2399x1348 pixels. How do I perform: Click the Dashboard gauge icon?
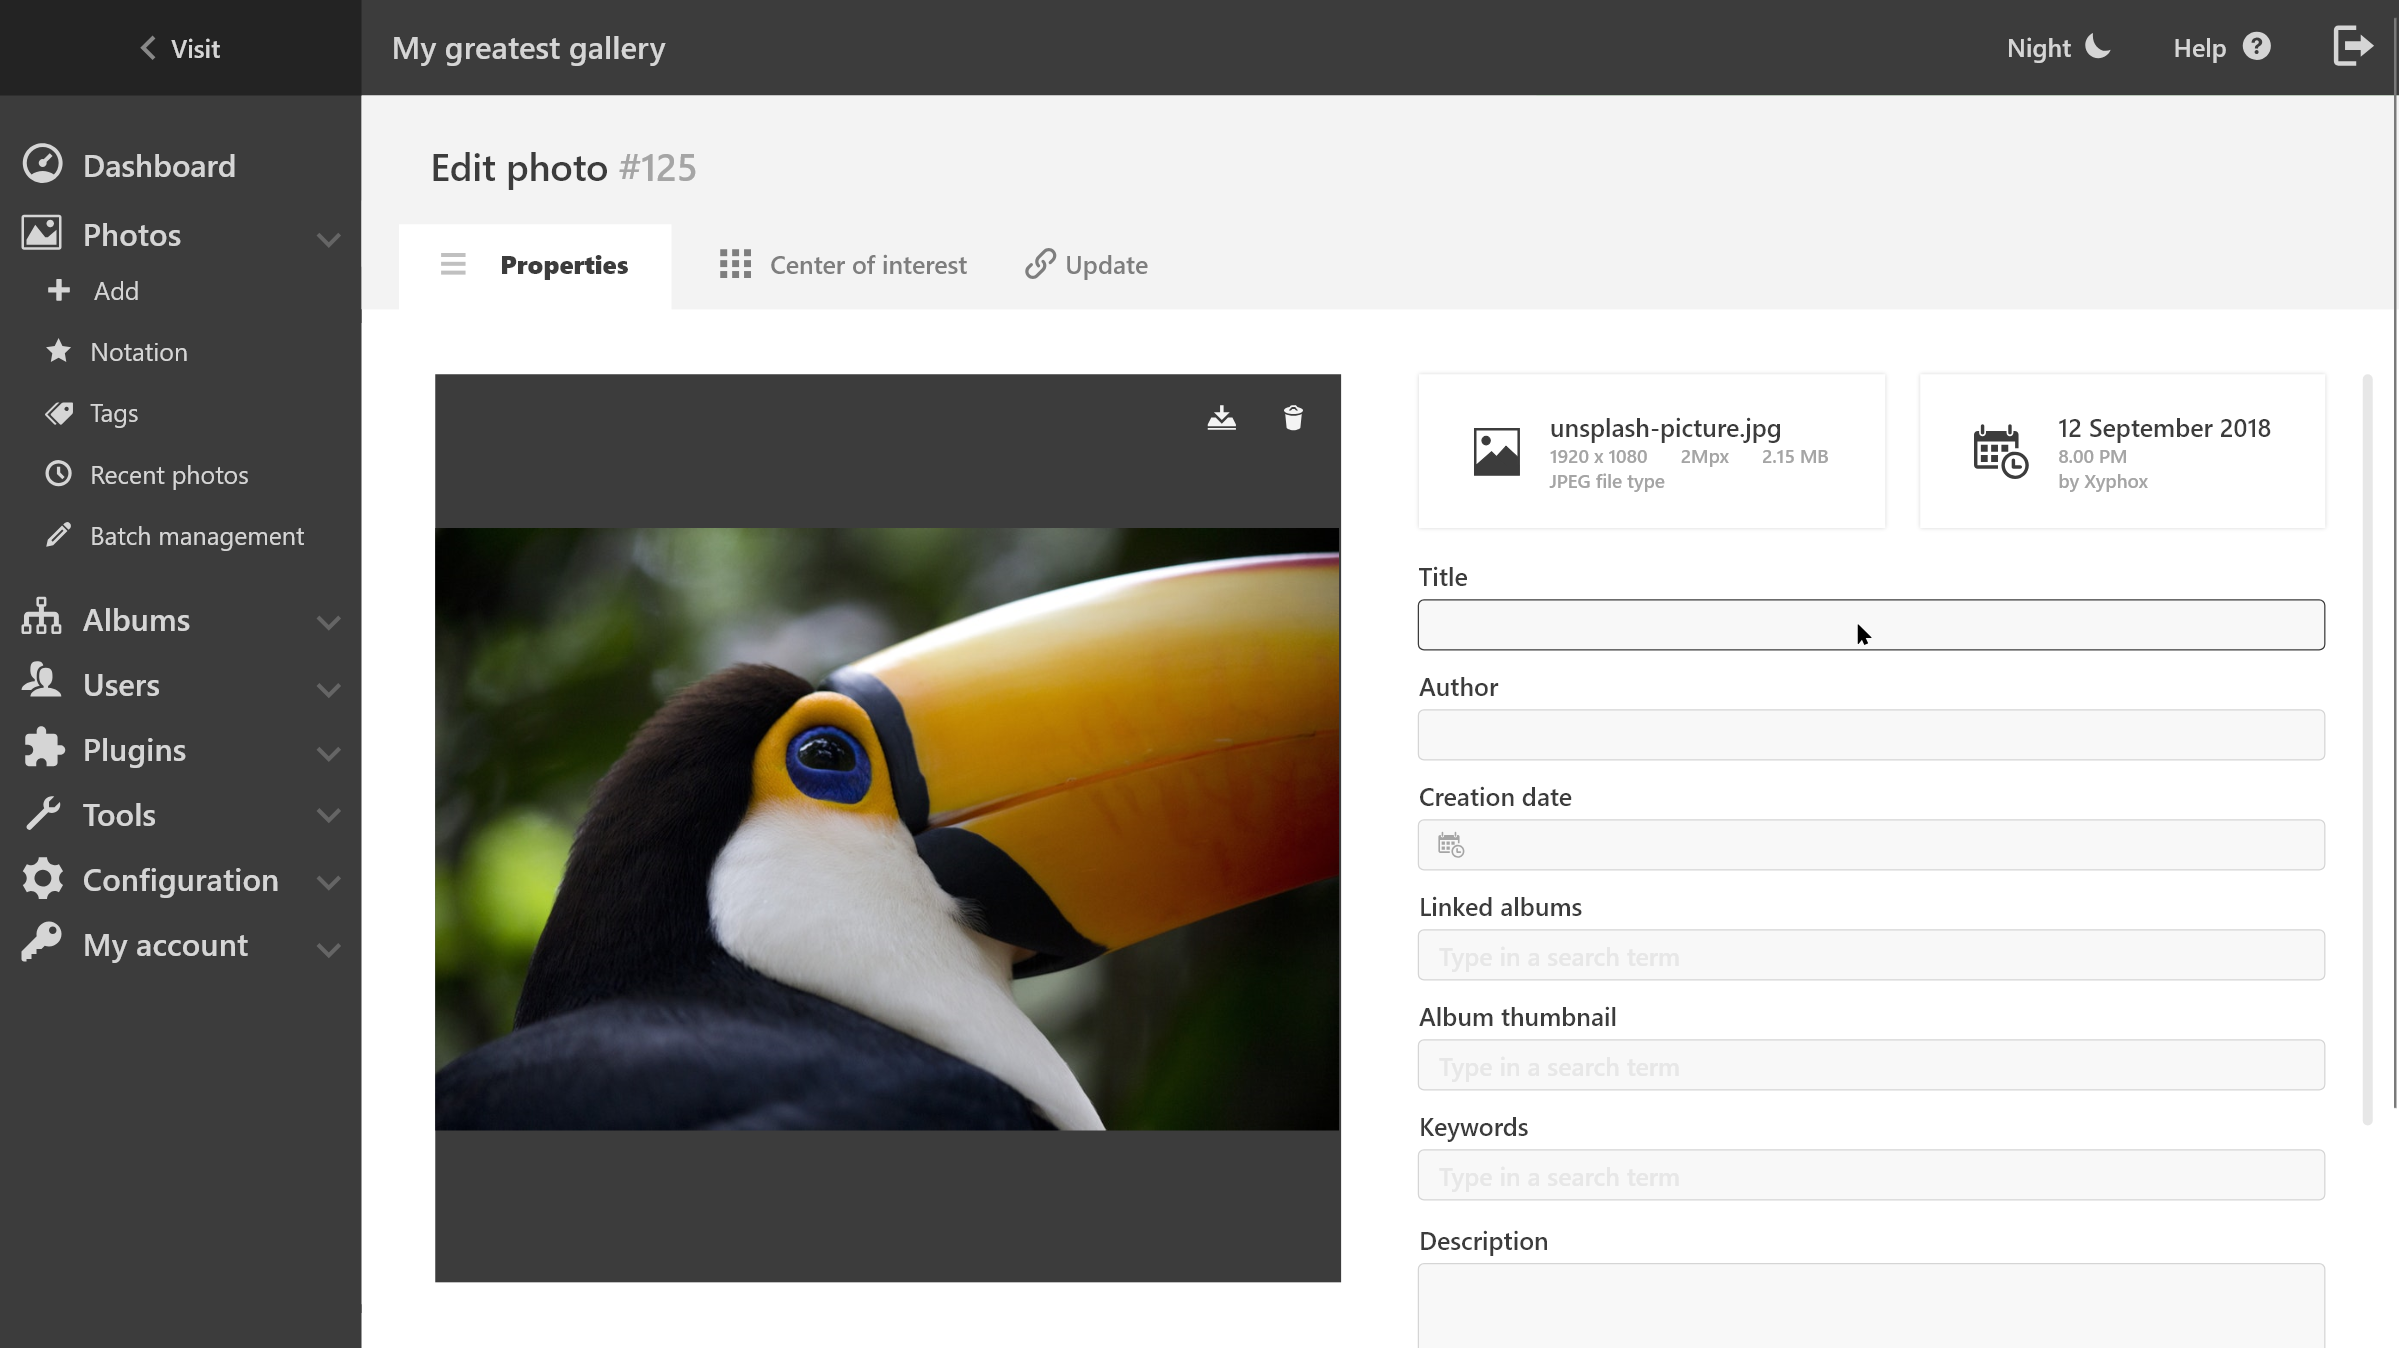tap(42, 164)
